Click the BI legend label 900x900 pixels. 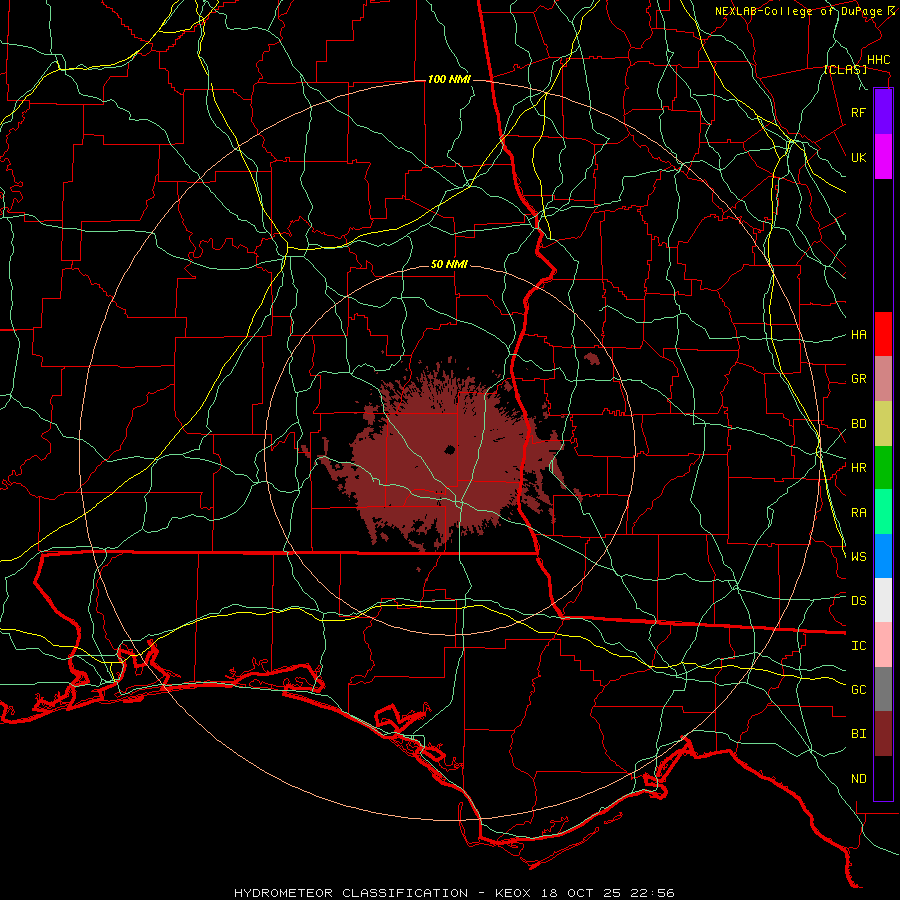[x=858, y=734]
